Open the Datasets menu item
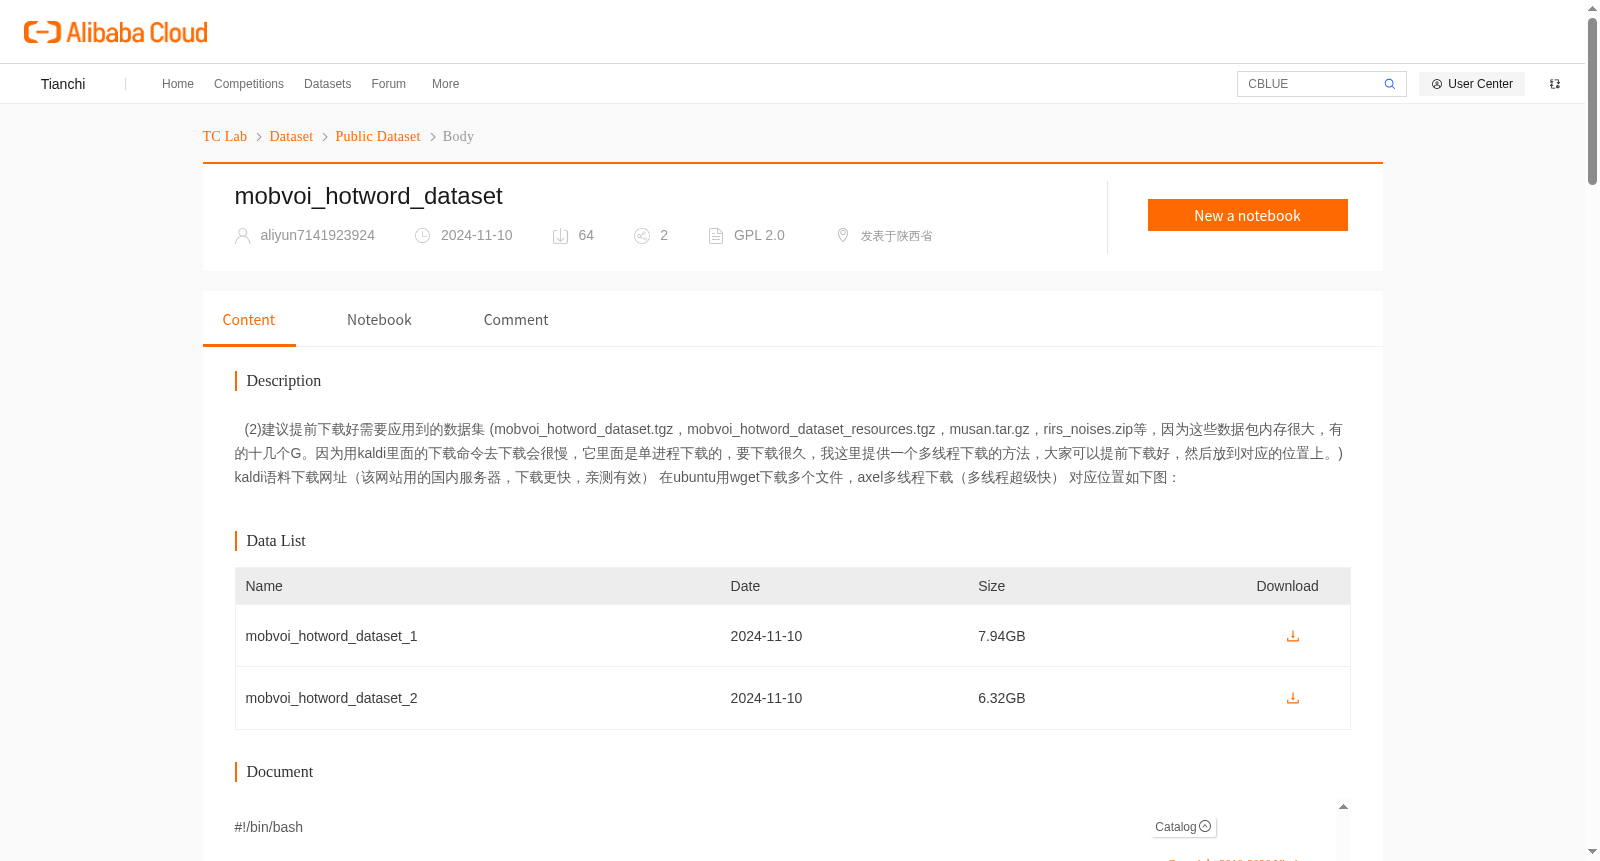The image size is (1600, 861). (328, 84)
